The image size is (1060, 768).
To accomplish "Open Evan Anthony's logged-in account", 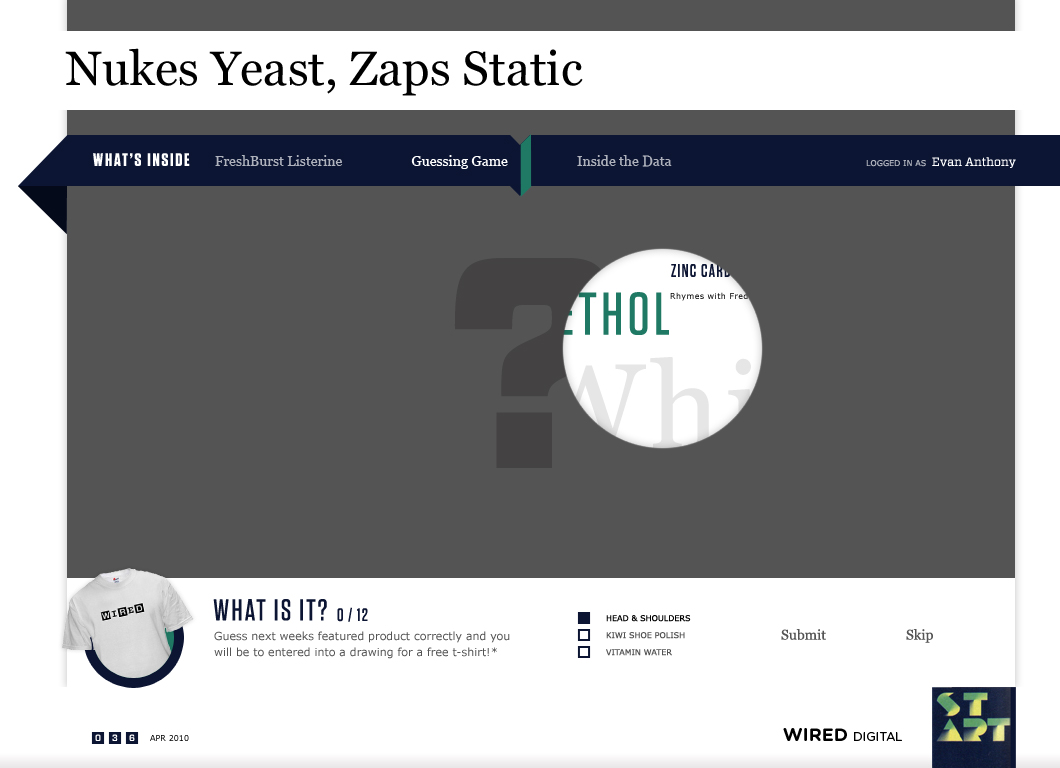I will click(x=972, y=162).
